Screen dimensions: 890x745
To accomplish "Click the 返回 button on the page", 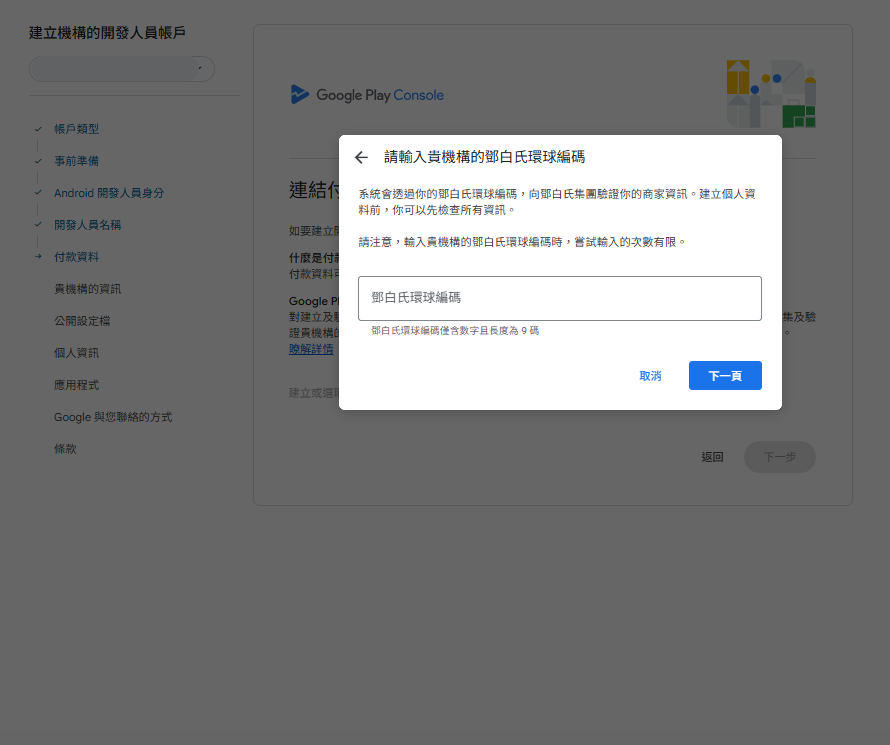I will [712, 457].
